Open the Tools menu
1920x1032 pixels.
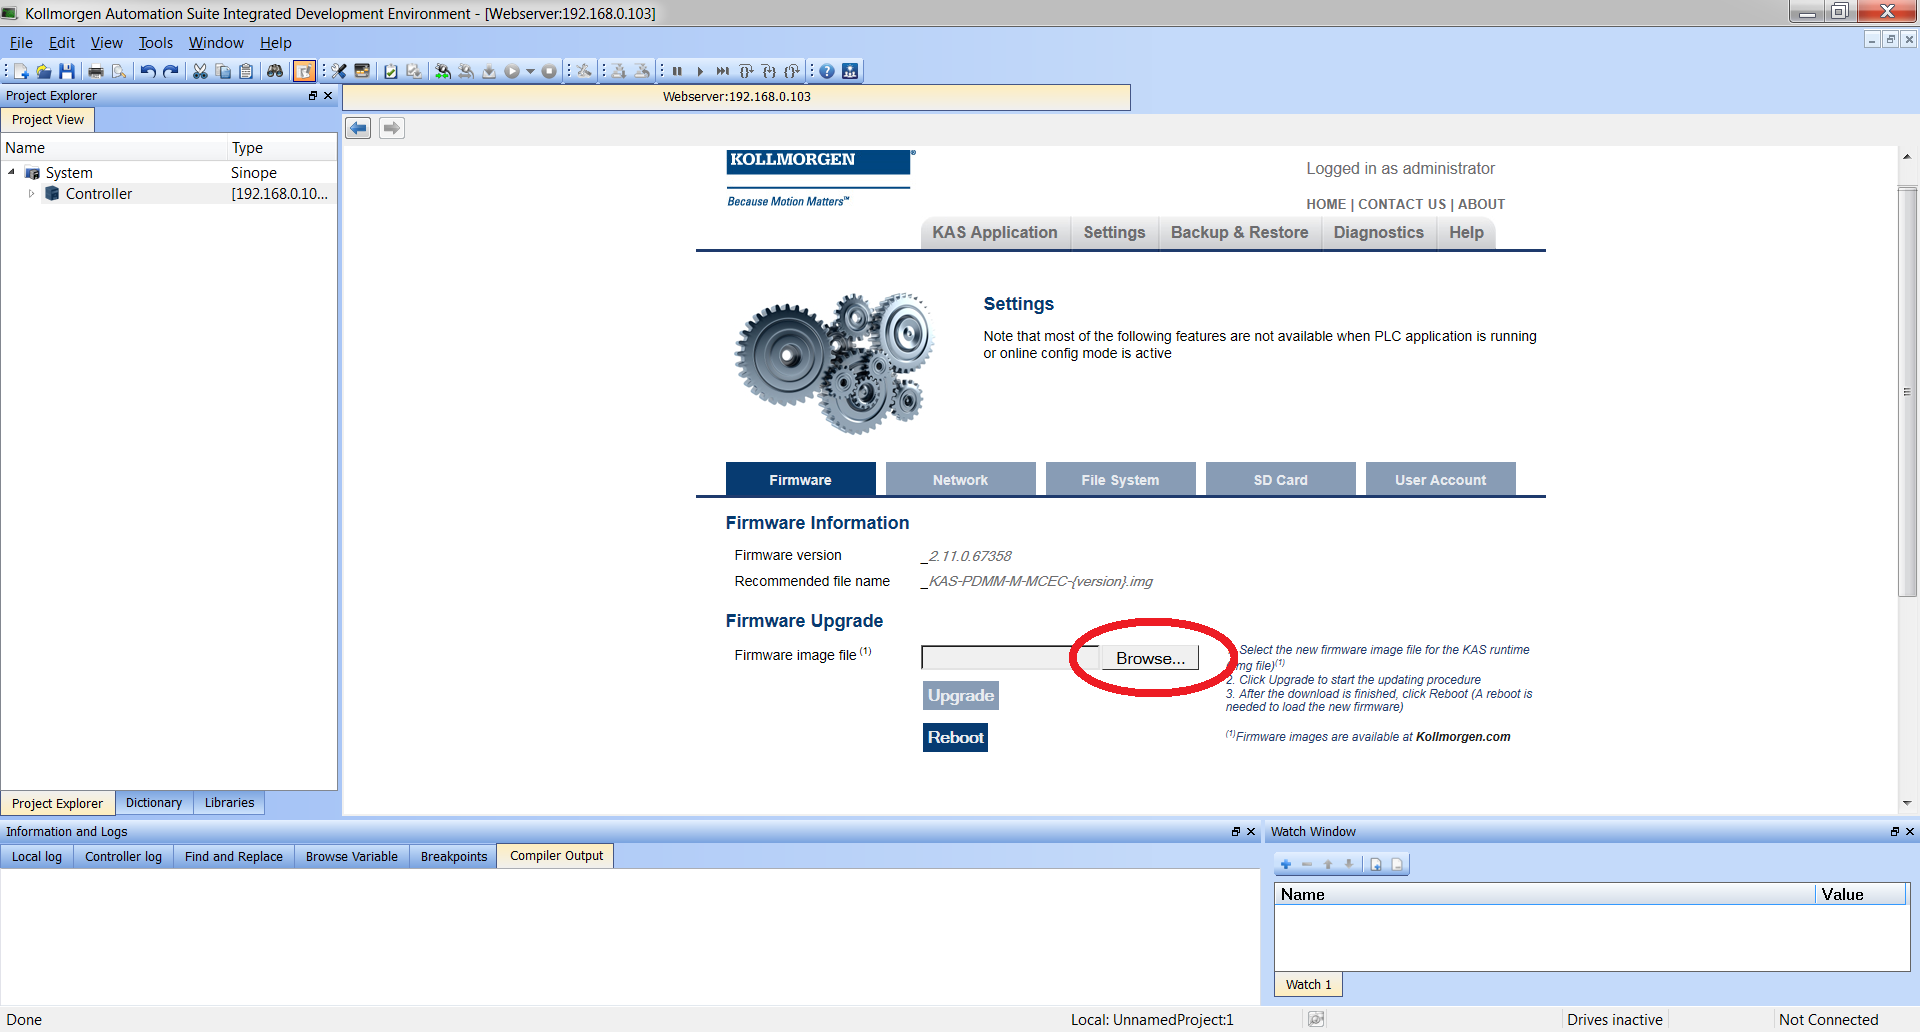coord(155,43)
